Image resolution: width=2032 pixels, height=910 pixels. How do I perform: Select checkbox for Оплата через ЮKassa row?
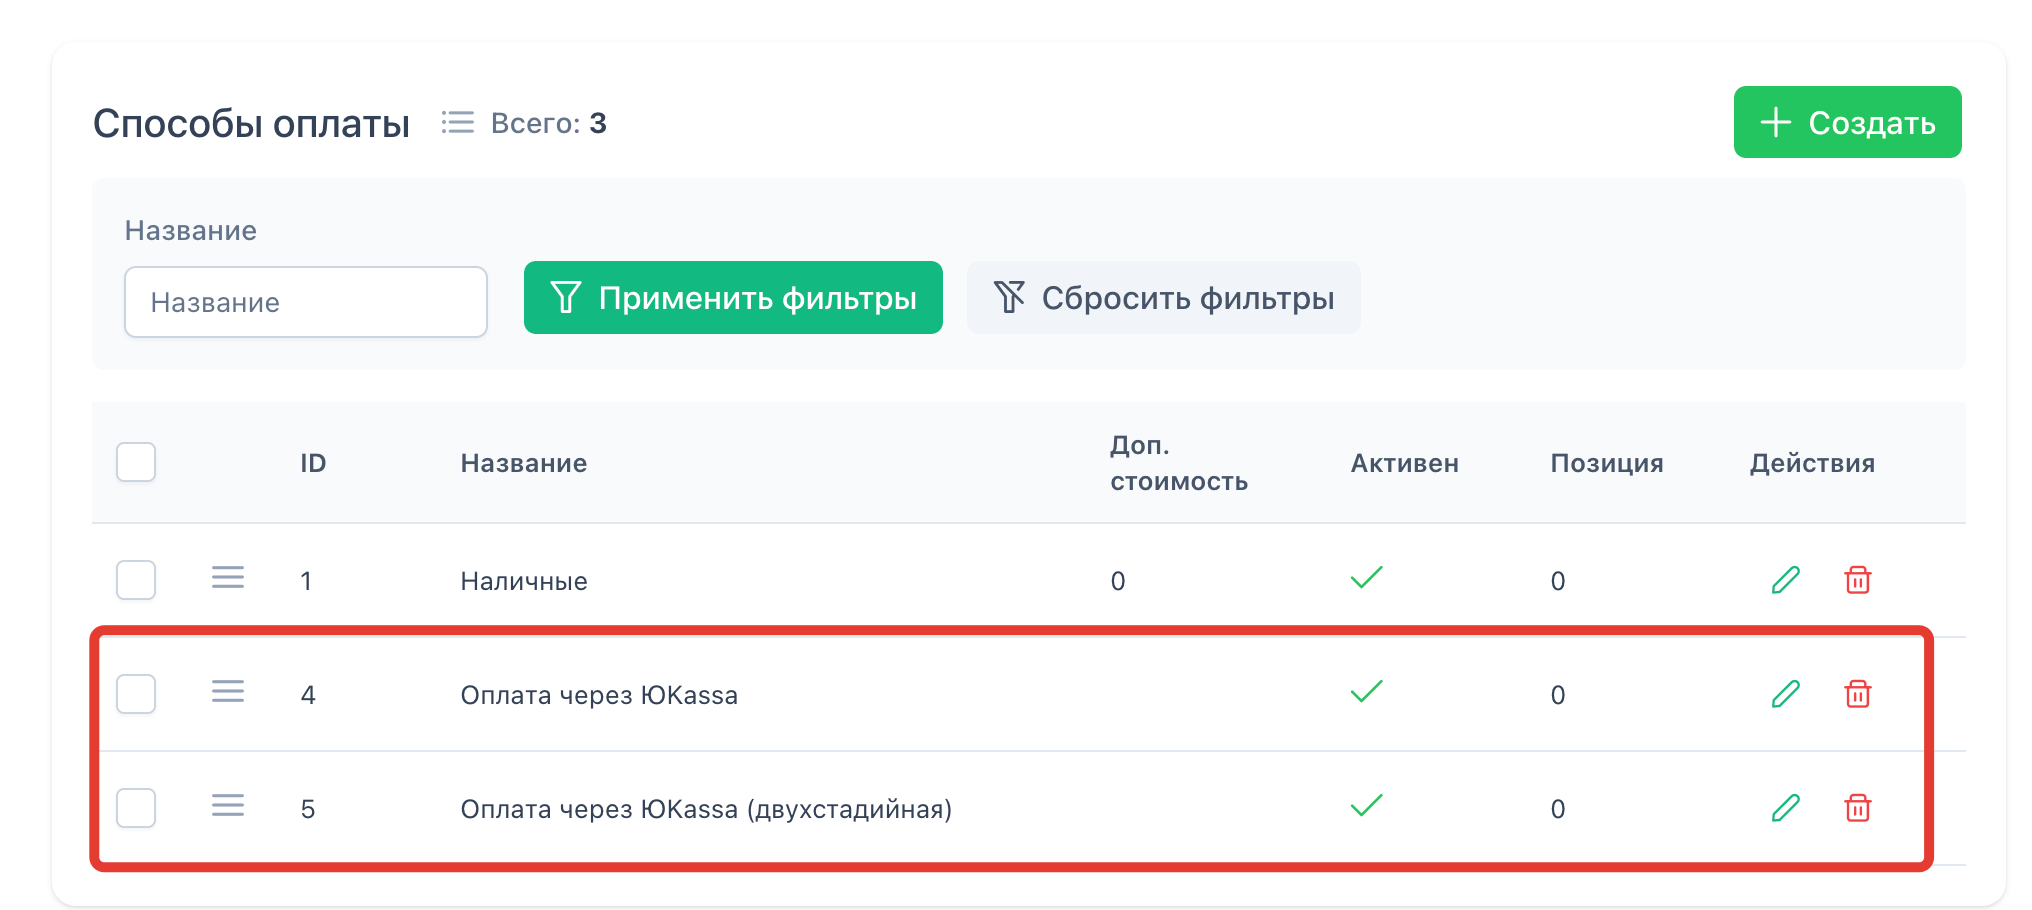pyautogui.click(x=136, y=694)
